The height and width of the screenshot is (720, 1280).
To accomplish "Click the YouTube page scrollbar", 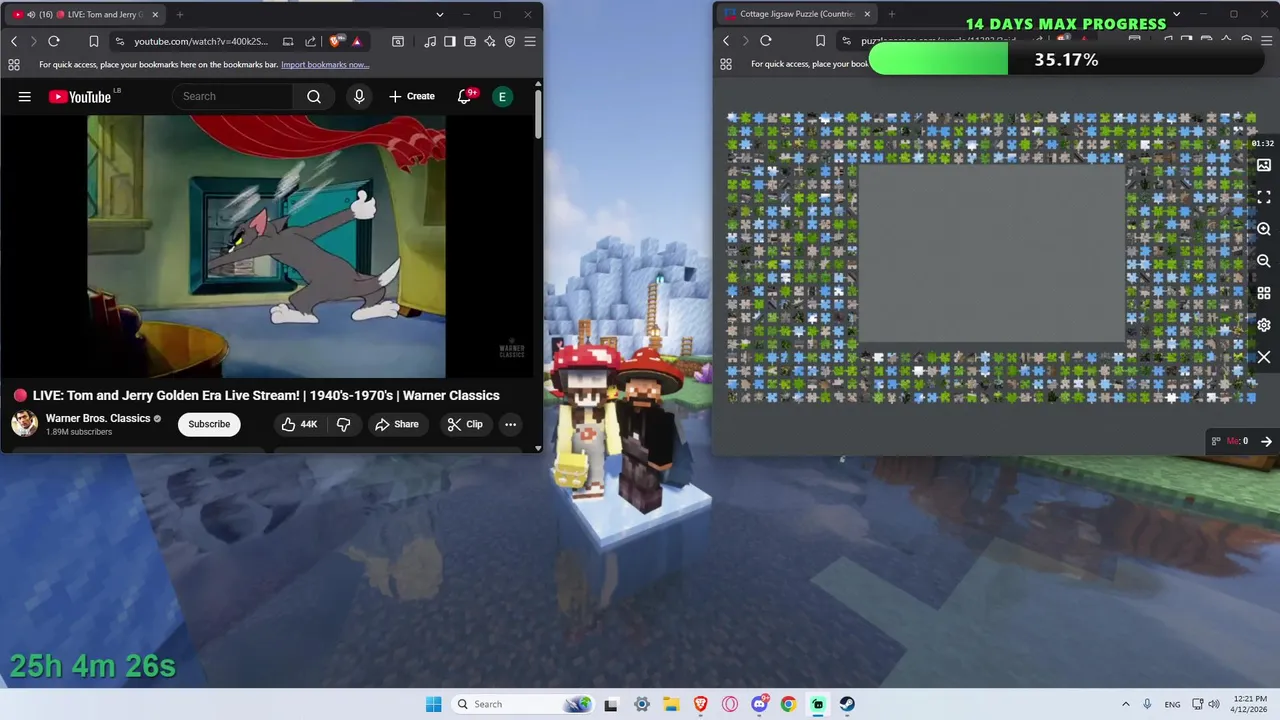I will point(538,115).
